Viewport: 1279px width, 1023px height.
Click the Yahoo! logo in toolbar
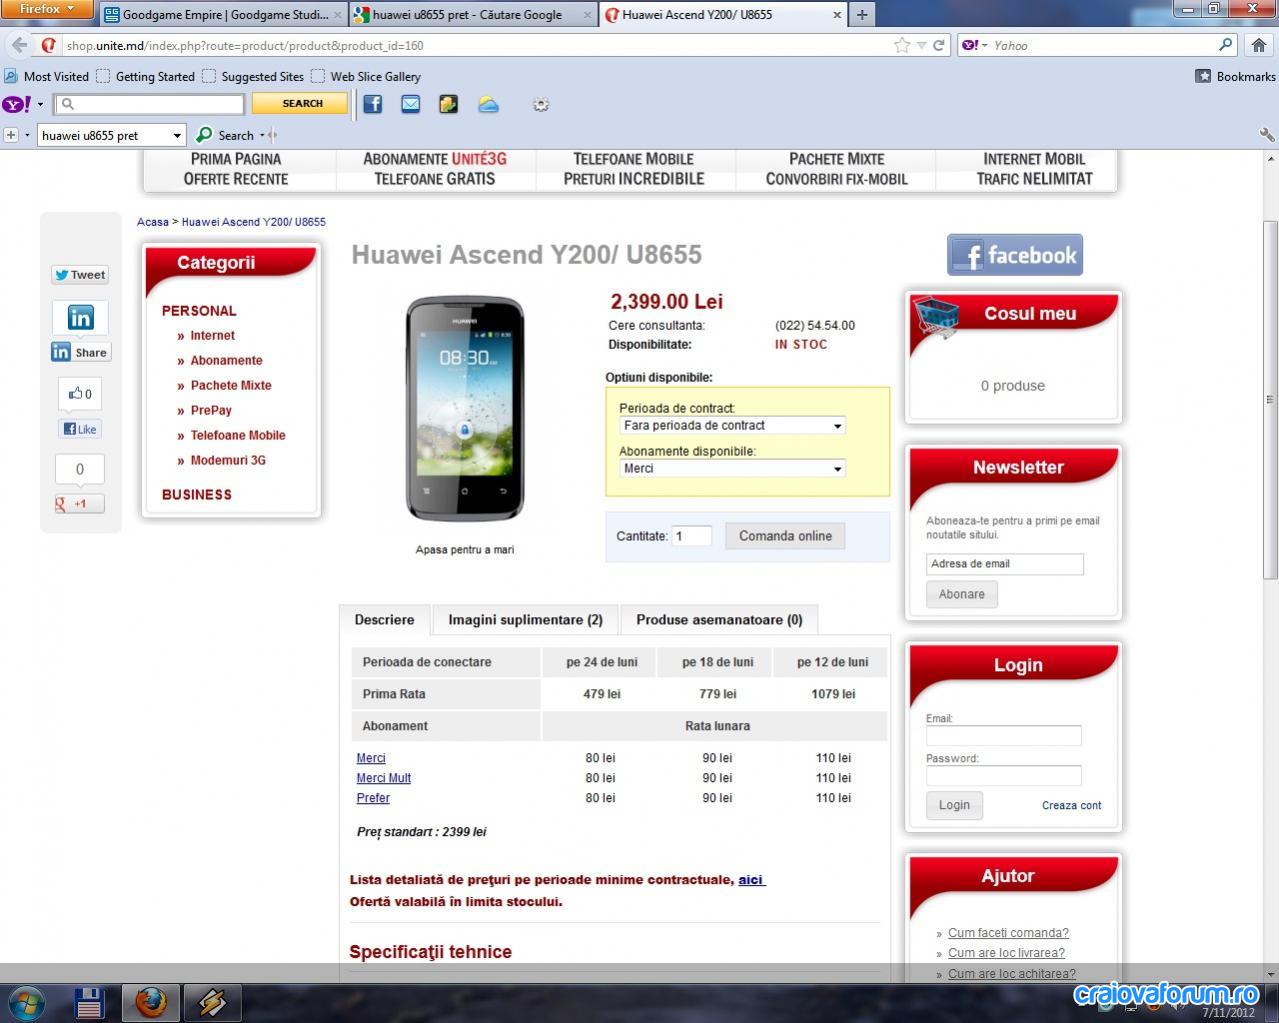[17, 104]
